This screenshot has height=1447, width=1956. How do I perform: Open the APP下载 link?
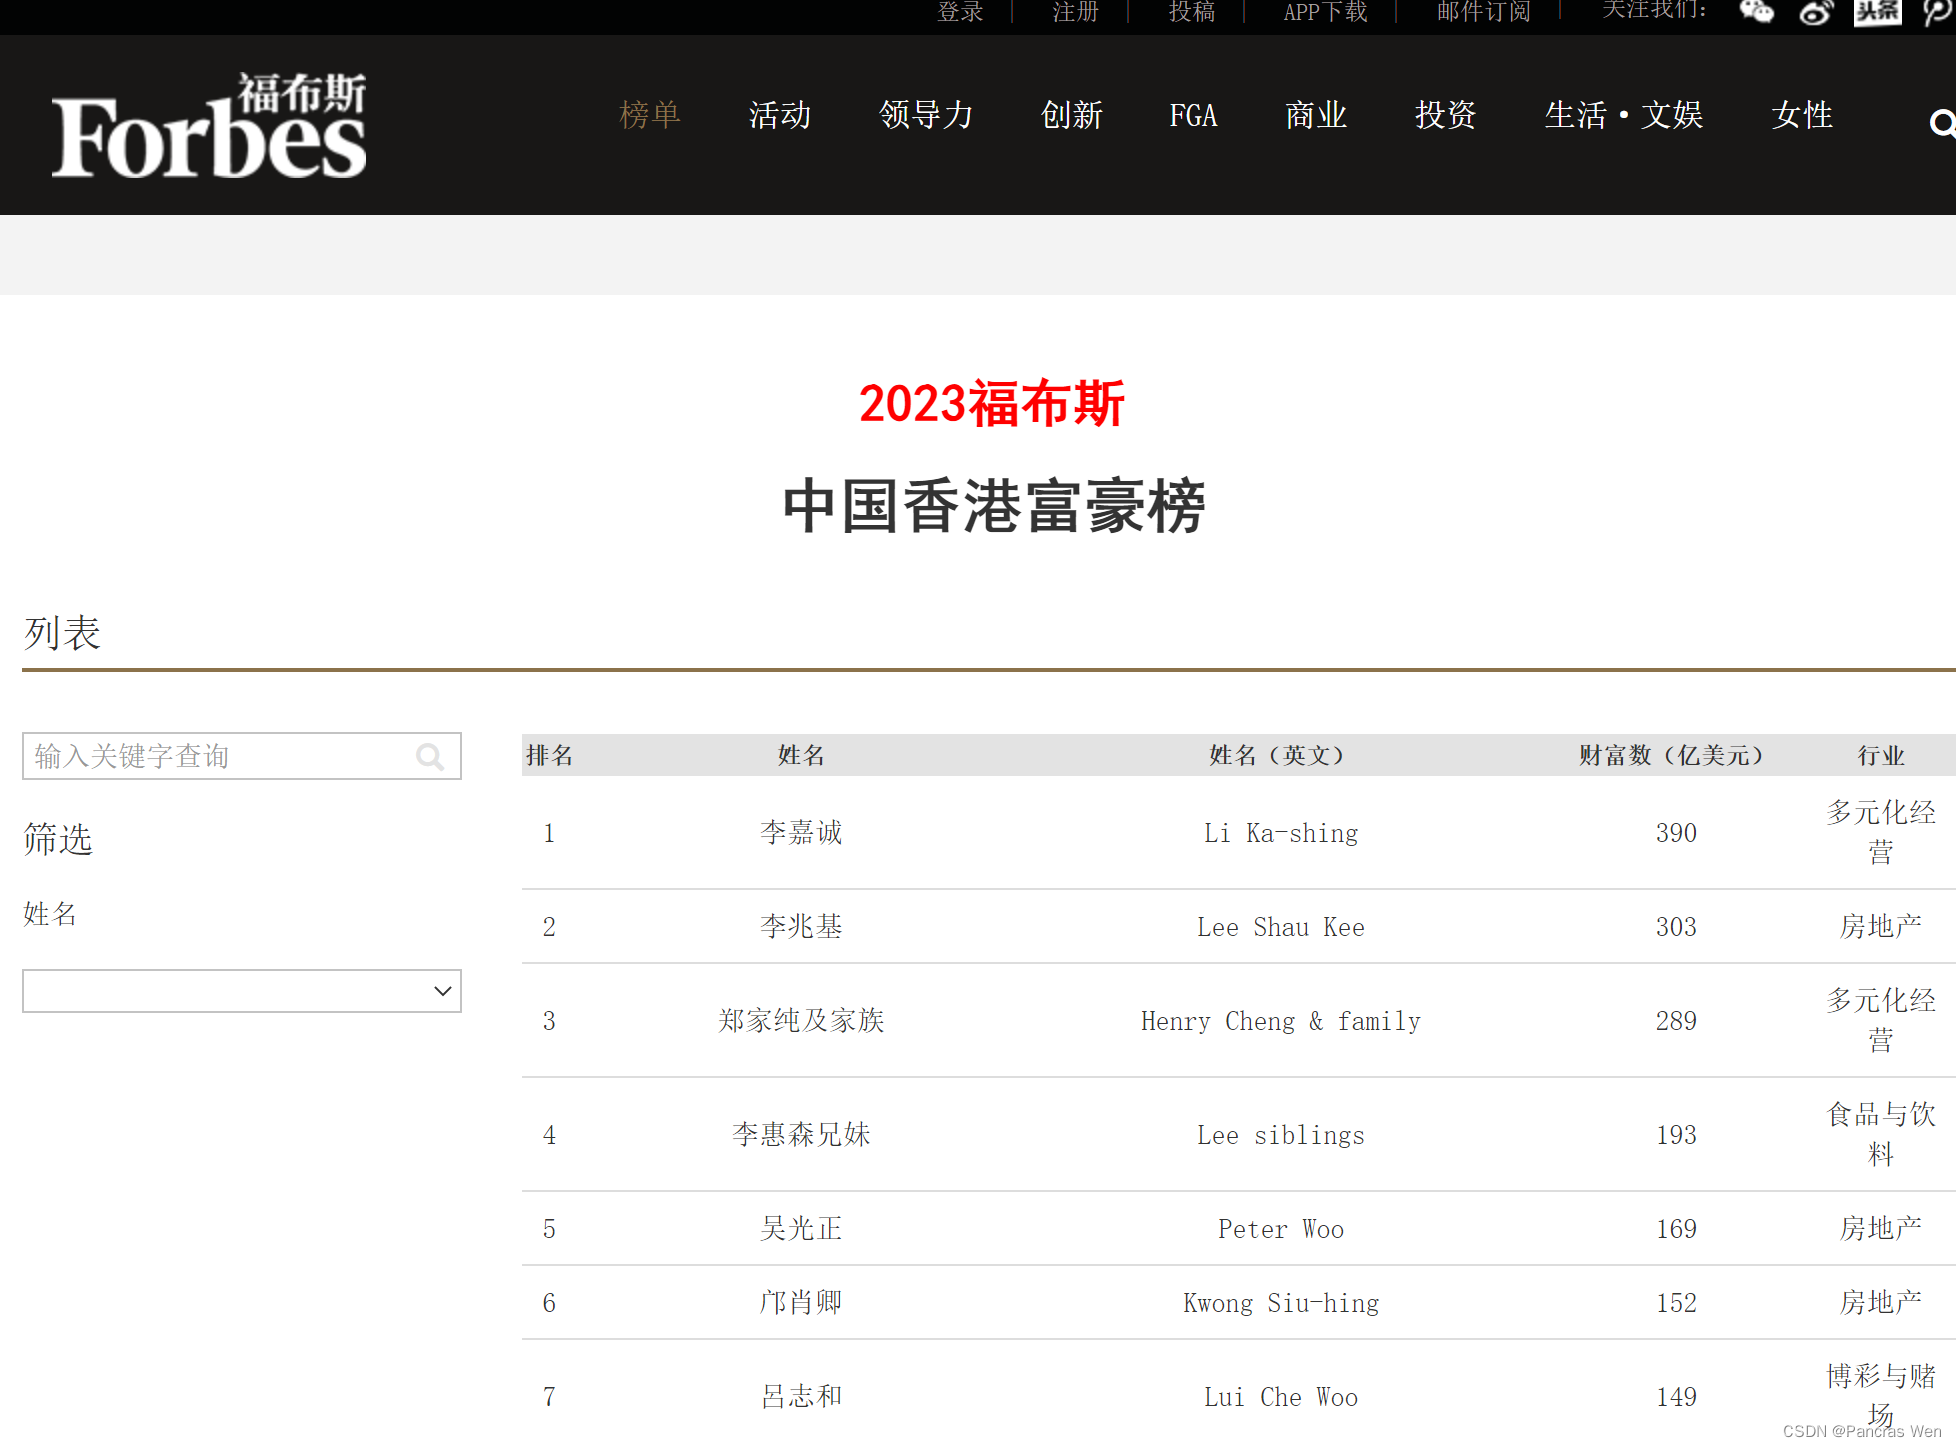coord(1325,12)
